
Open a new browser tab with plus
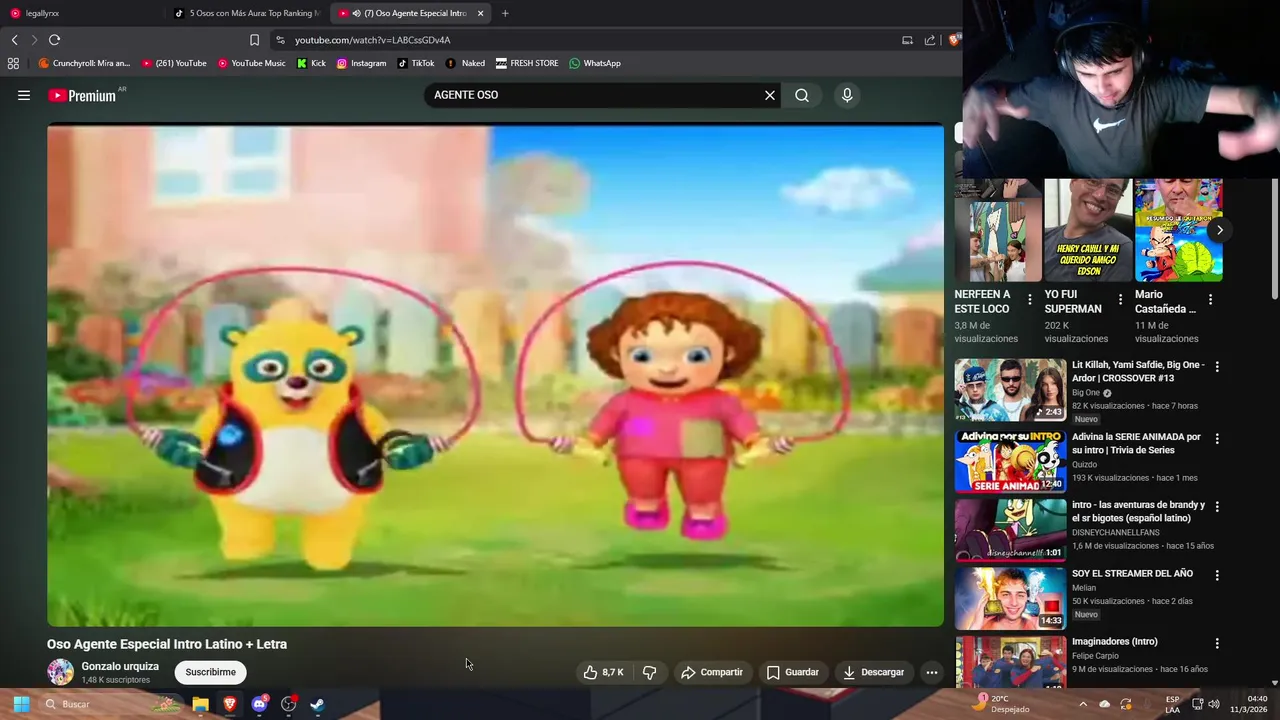tap(505, 13)
